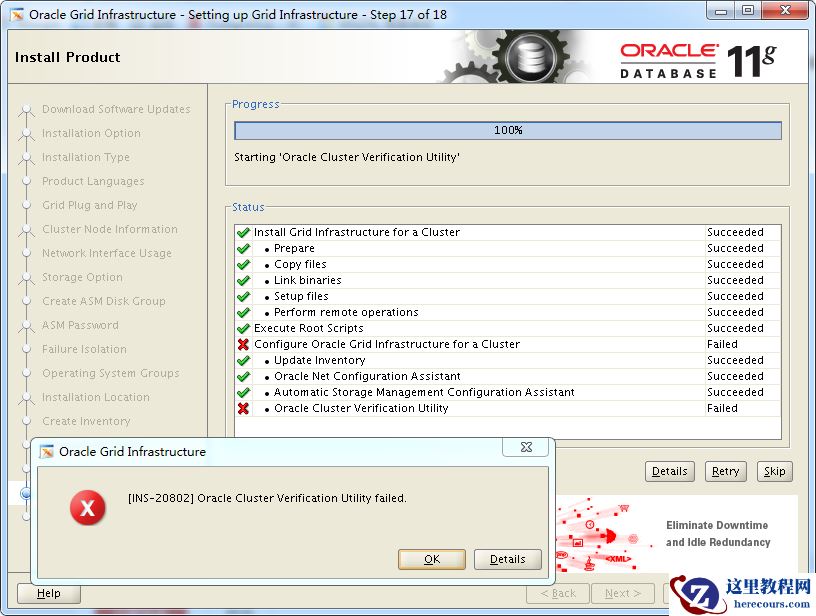Go to Network Interface Usage step
The width and height of the screenshot is (816, 616).
click(x=107, y=253)
